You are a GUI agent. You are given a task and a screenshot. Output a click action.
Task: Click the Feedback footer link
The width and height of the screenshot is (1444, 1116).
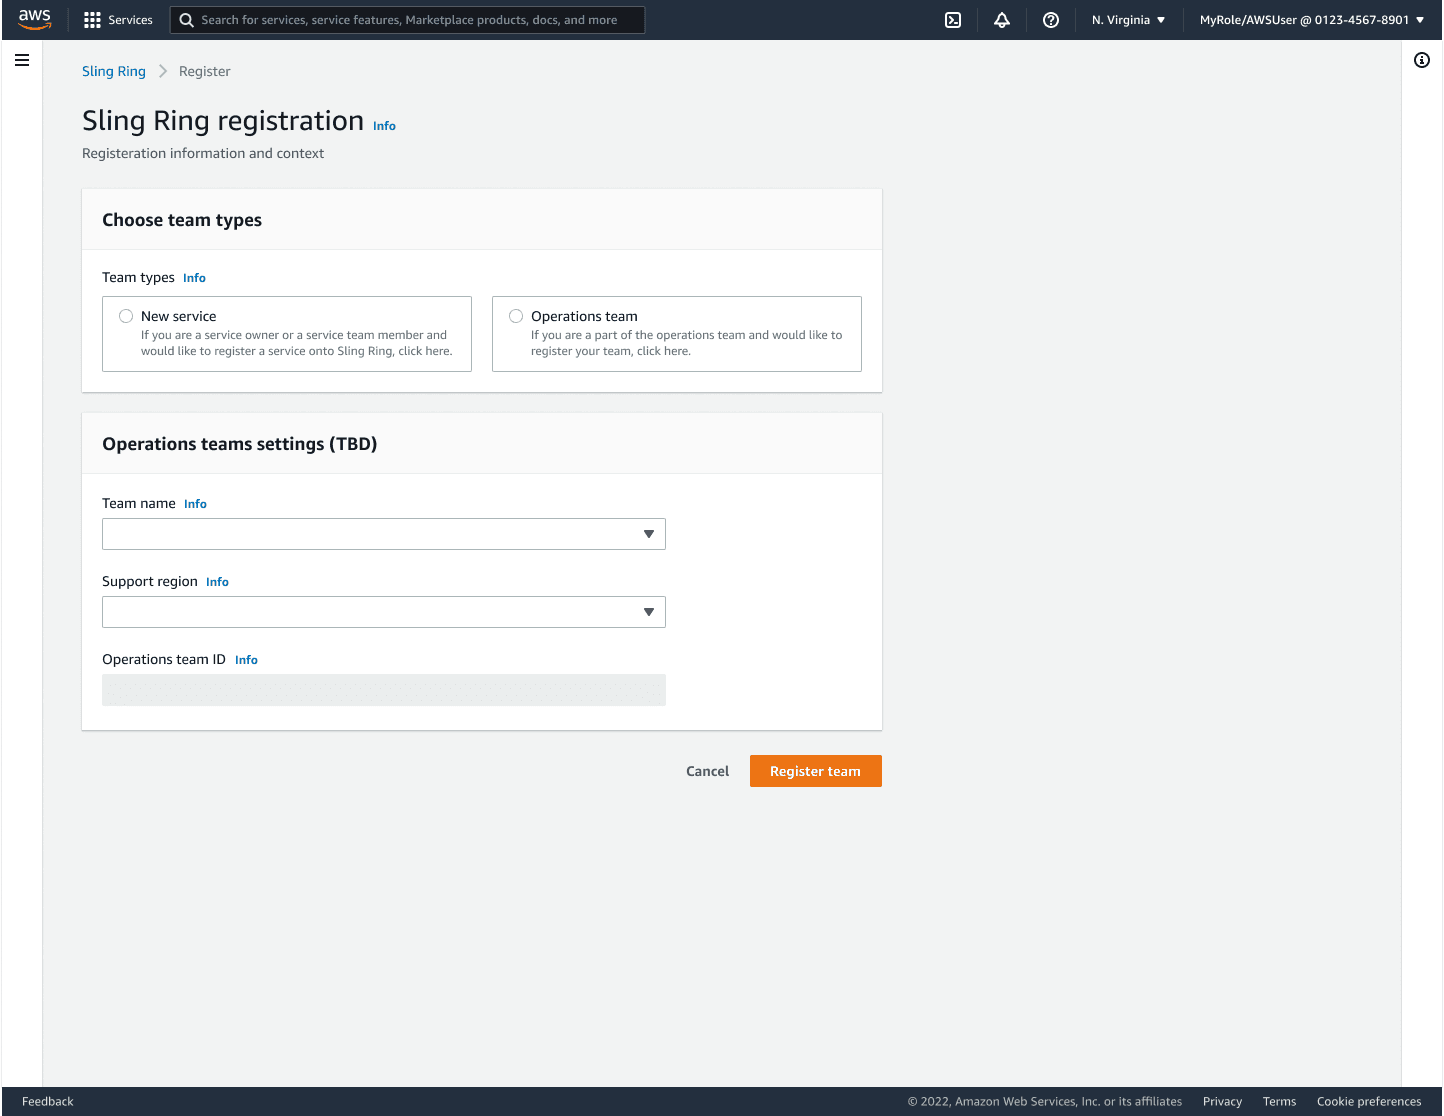48,1101
